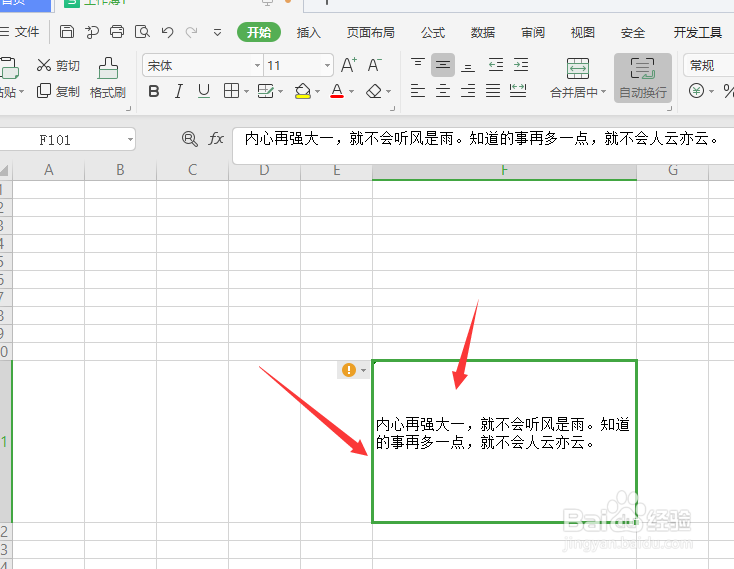Switch to 安全 tab
This screenshot has width=734, height=569.
tap(632, 32)
